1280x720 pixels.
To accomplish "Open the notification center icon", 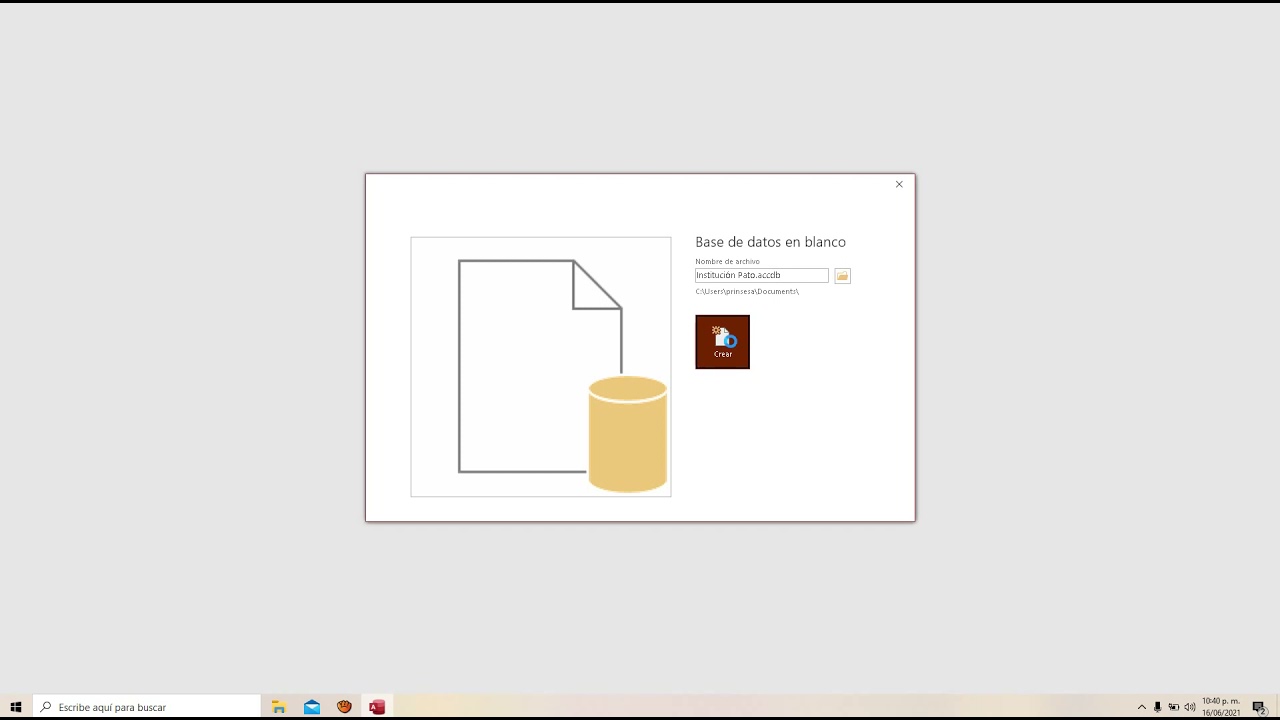I will [1260, 707].
